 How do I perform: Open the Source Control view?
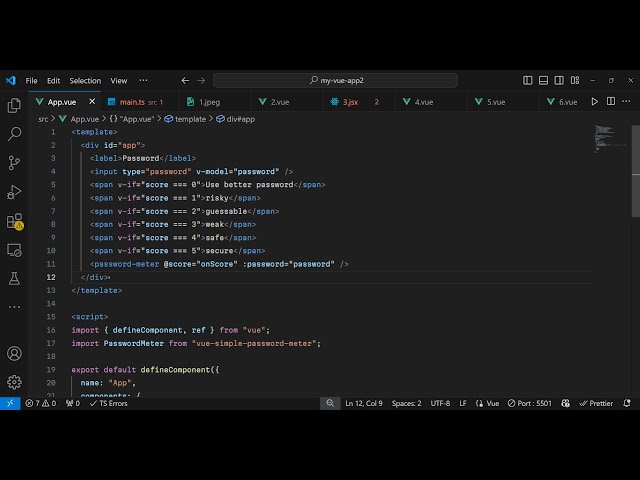(x=14, y=162)
